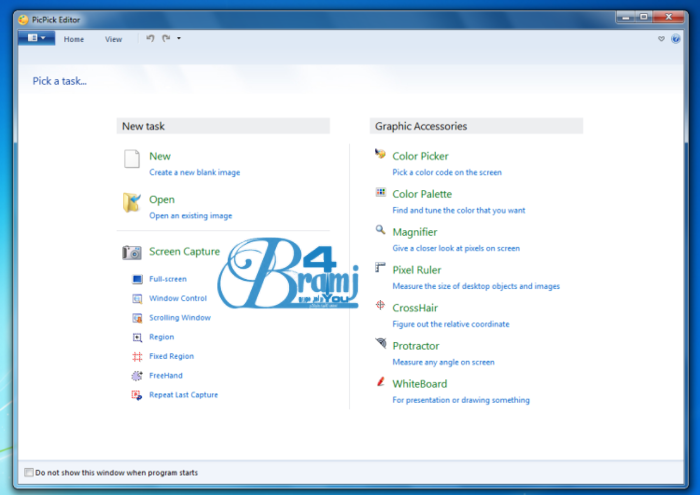Click the Undo arrow in toolbar
The width and height of the screenshot is (700, 495).
click(x=150, y=38)
